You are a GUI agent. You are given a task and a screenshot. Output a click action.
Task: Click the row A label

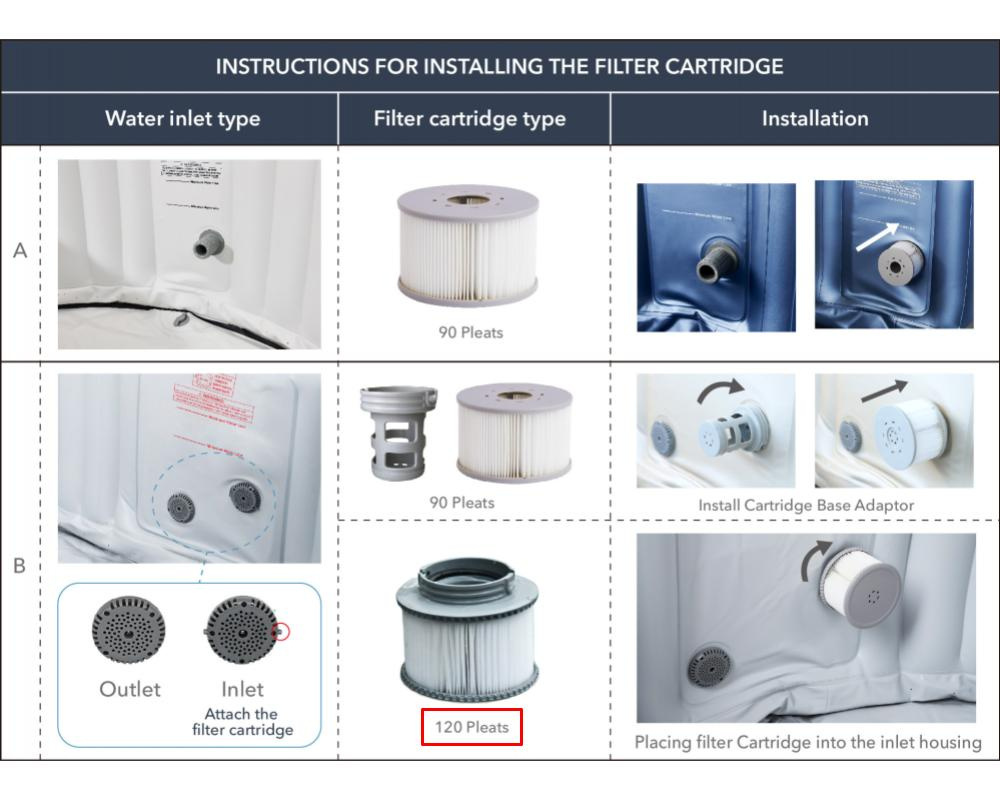20,251
